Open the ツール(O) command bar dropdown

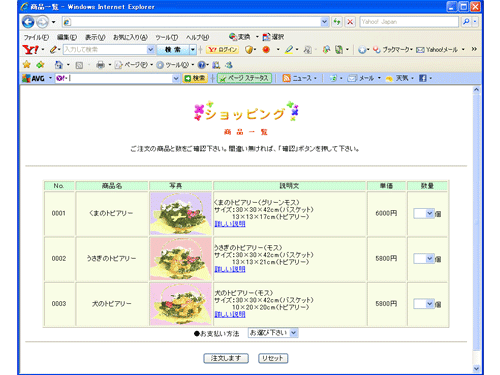pyautogui.click(x=175, y=65)
